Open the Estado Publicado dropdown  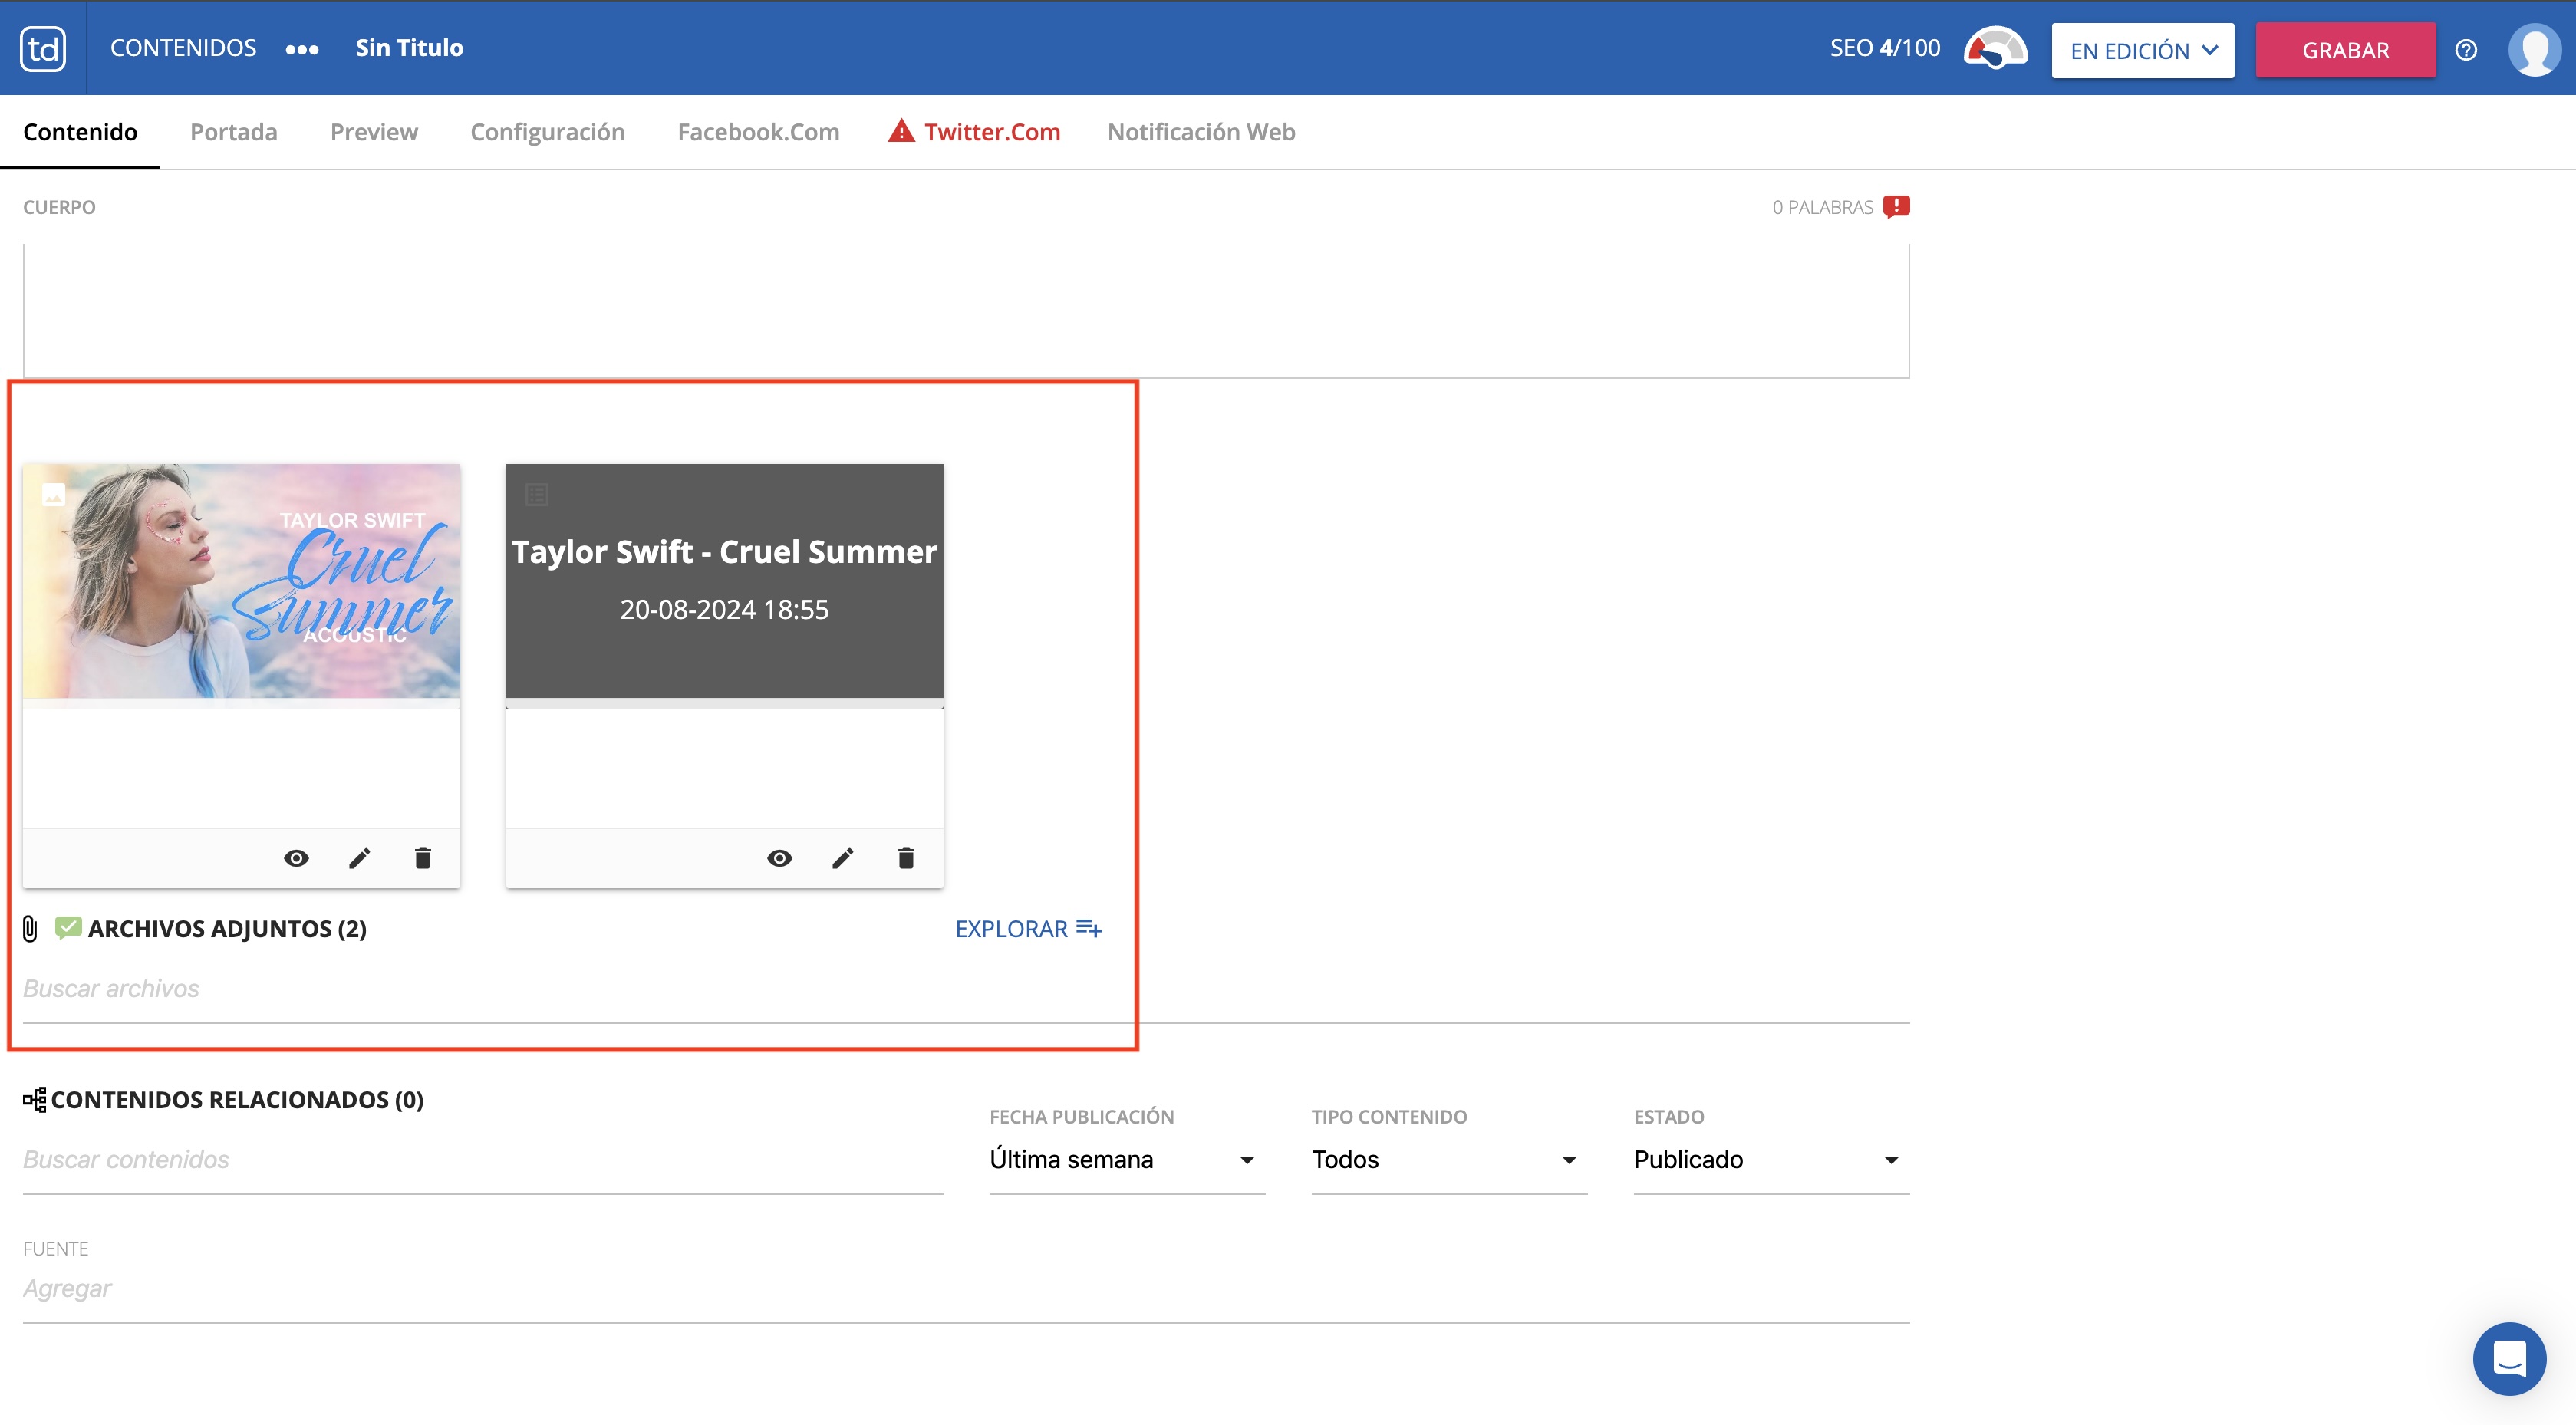1770,1160
